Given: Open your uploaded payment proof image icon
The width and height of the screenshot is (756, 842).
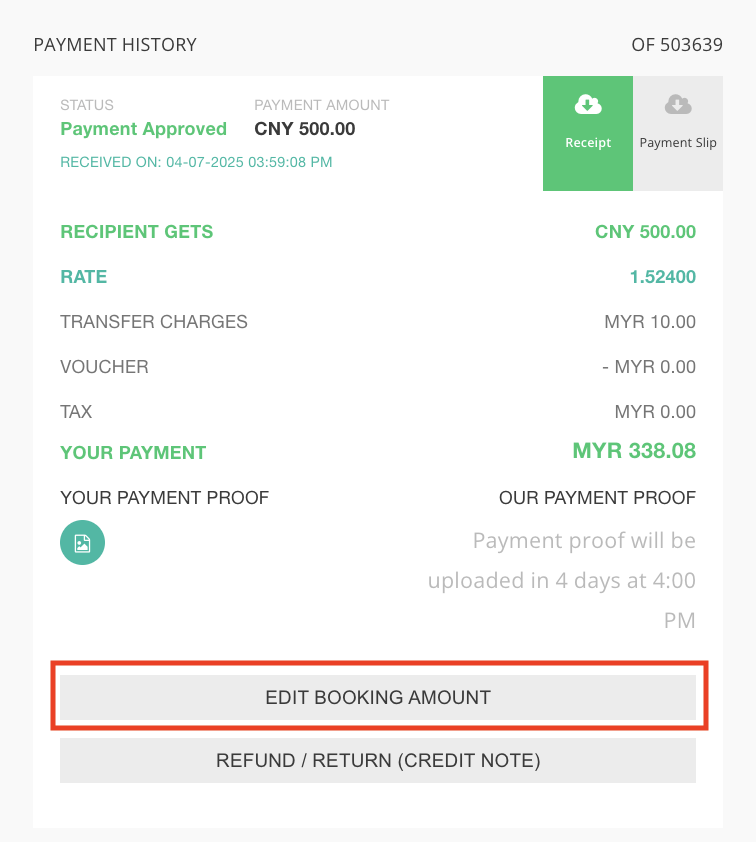Looking at the screenshot, I should 82,543.
